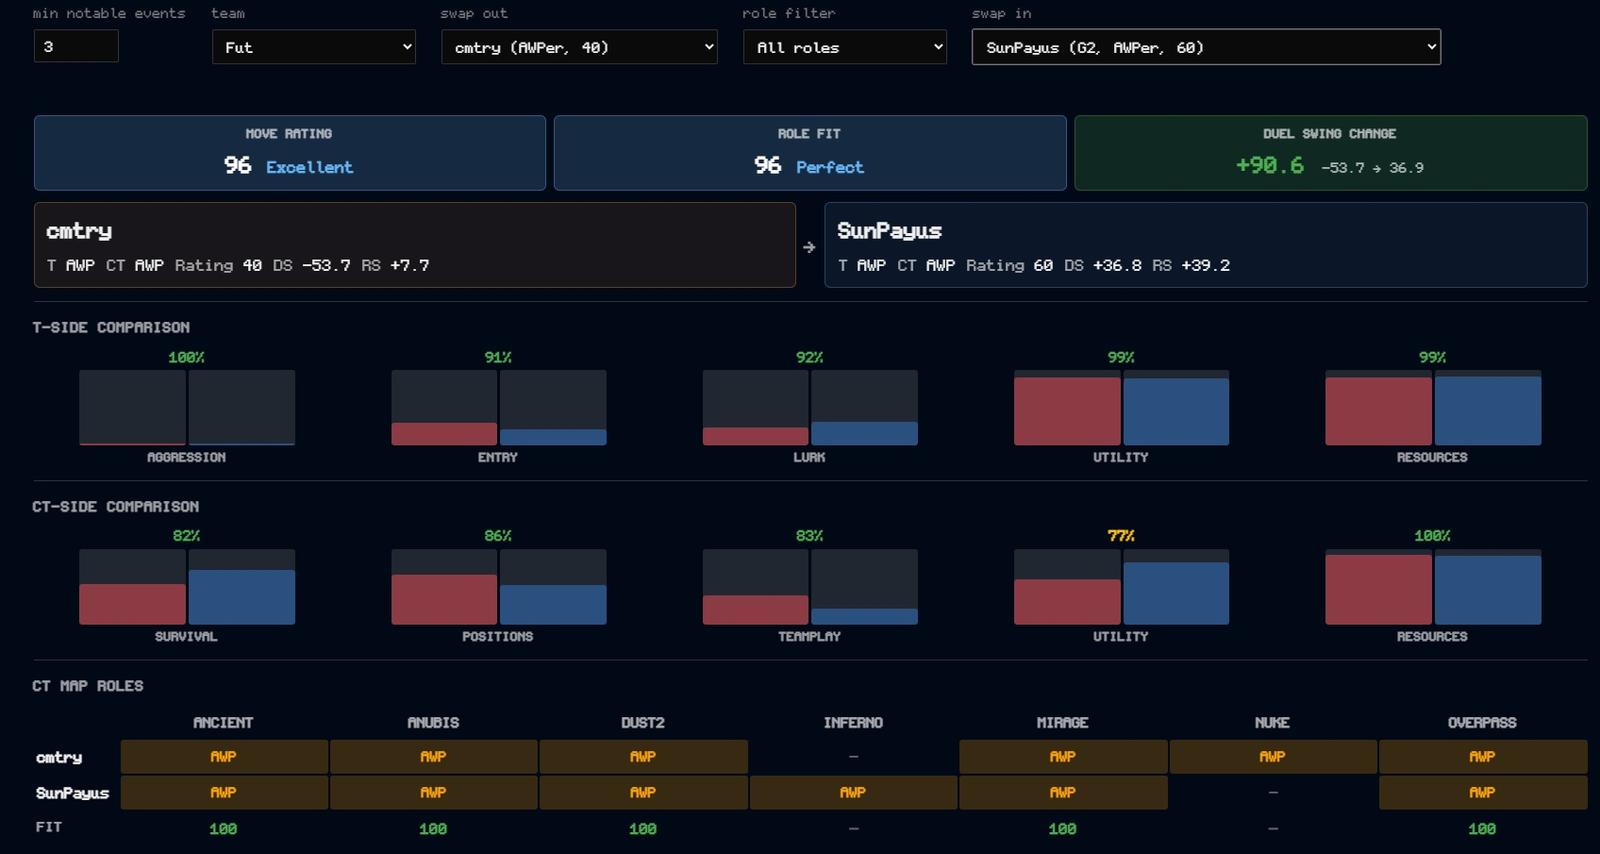Click the T-side Utility red bar
Image resolution: width=1600 pixels, height=854 pixels.
click(x=1067, y=411)
